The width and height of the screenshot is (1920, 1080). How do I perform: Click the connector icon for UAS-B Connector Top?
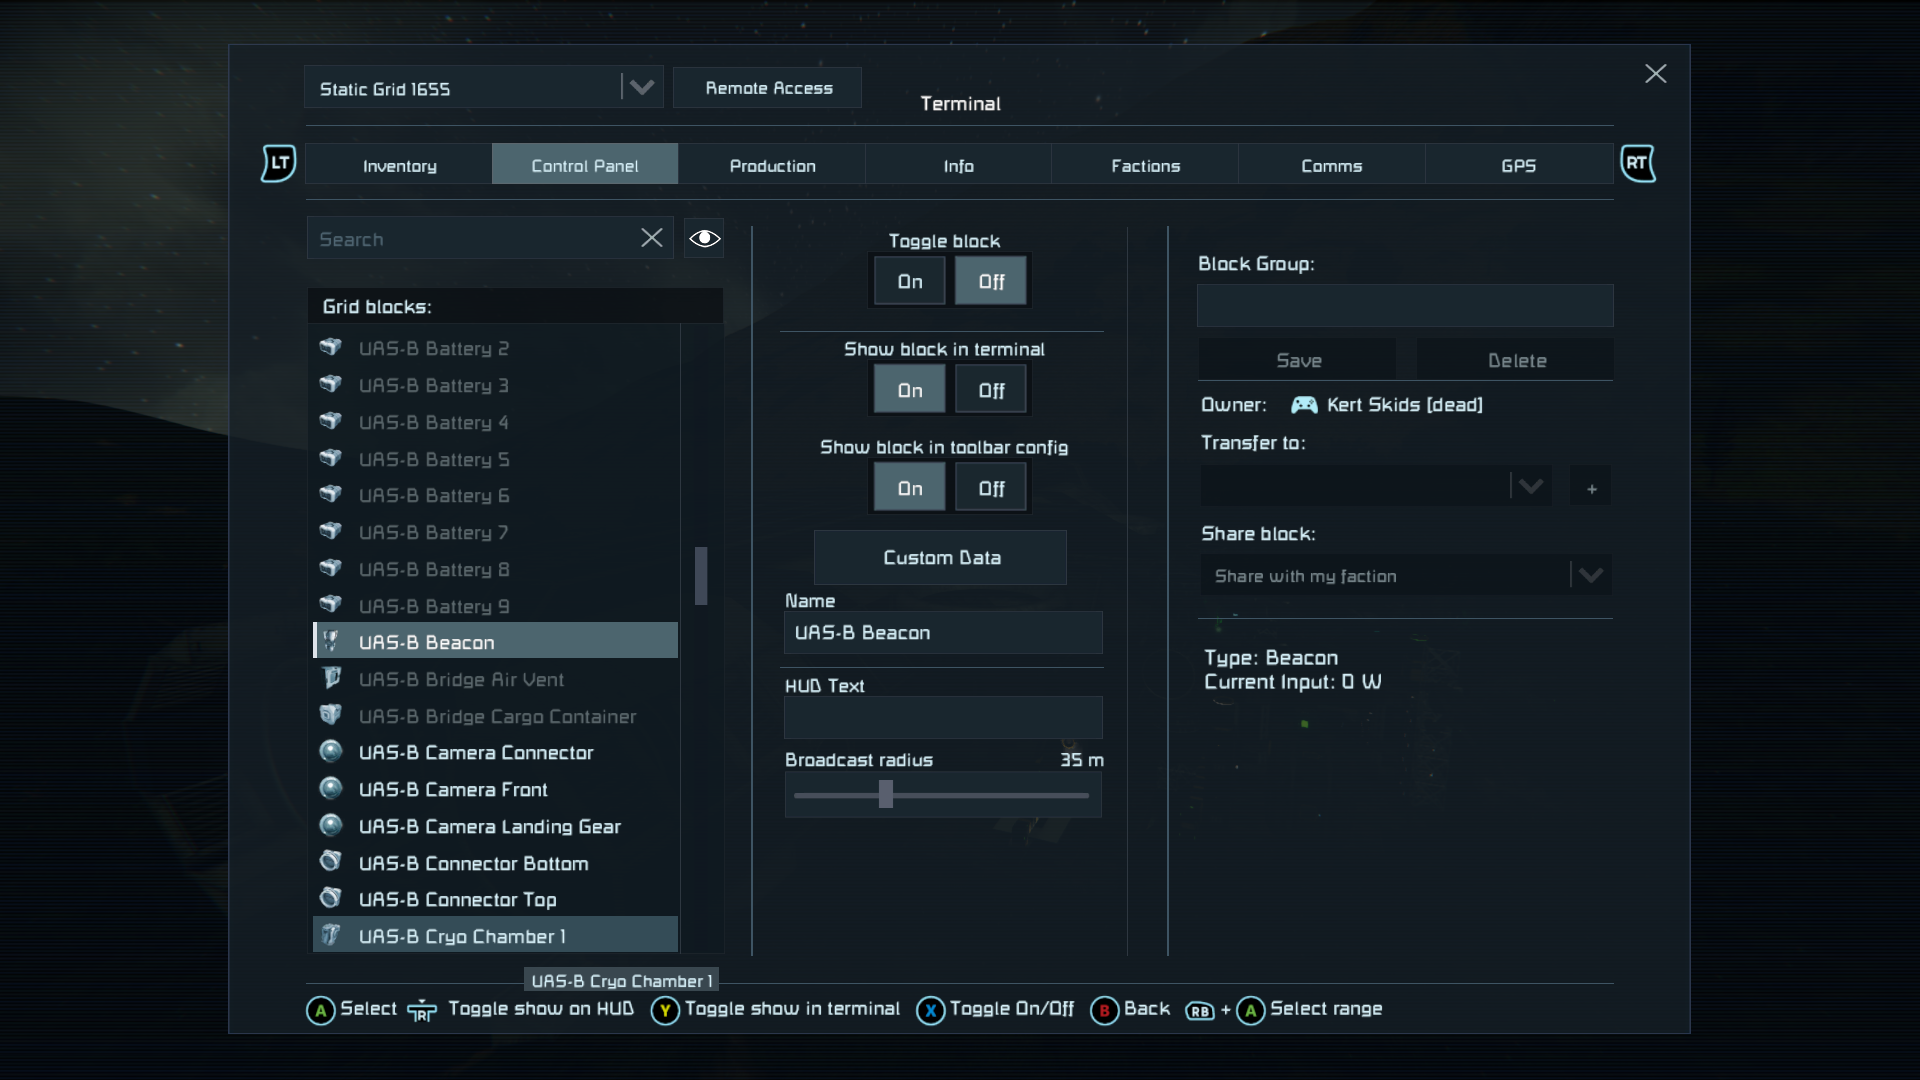331,898
